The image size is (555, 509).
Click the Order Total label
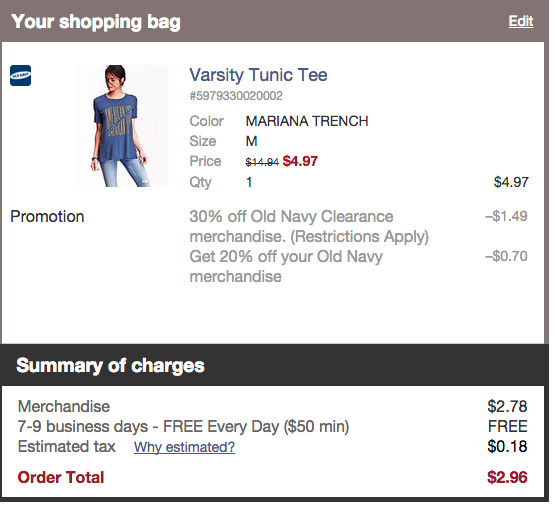61,477
